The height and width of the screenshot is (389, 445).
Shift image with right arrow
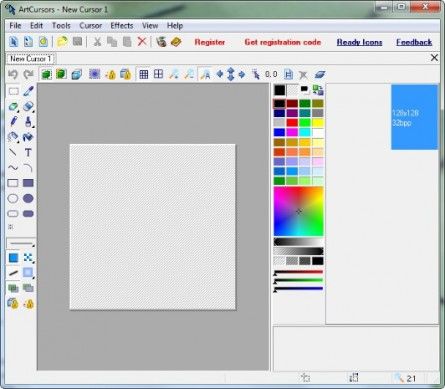pos(242,74)
